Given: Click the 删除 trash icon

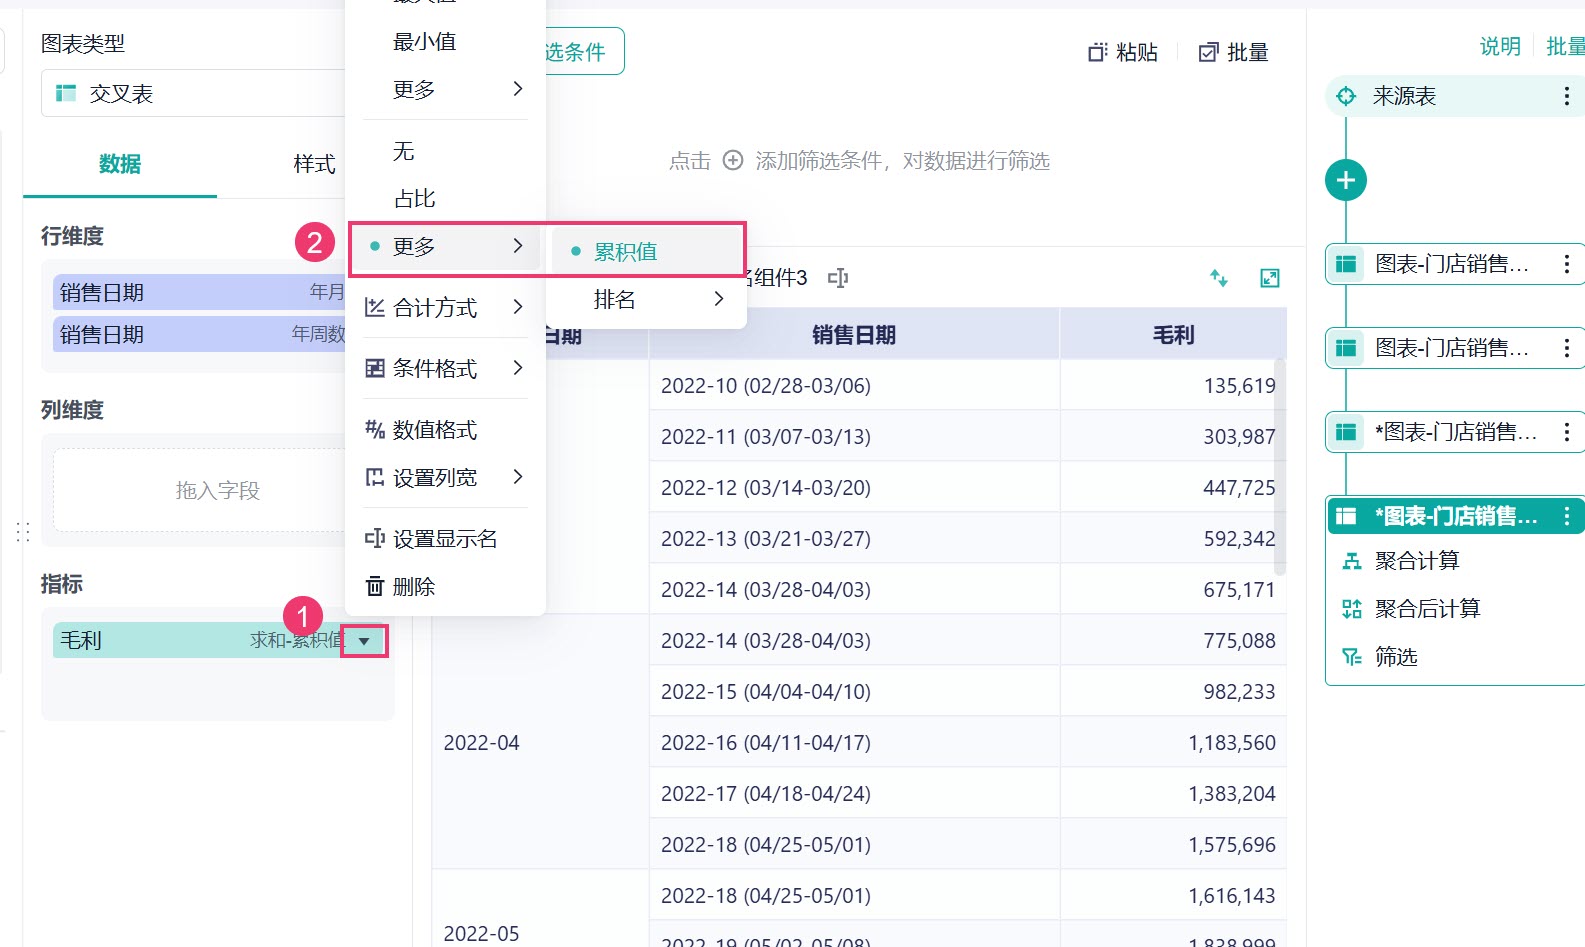Looking at the screenshot, I should pyautogui.click(x=375, y=587).
